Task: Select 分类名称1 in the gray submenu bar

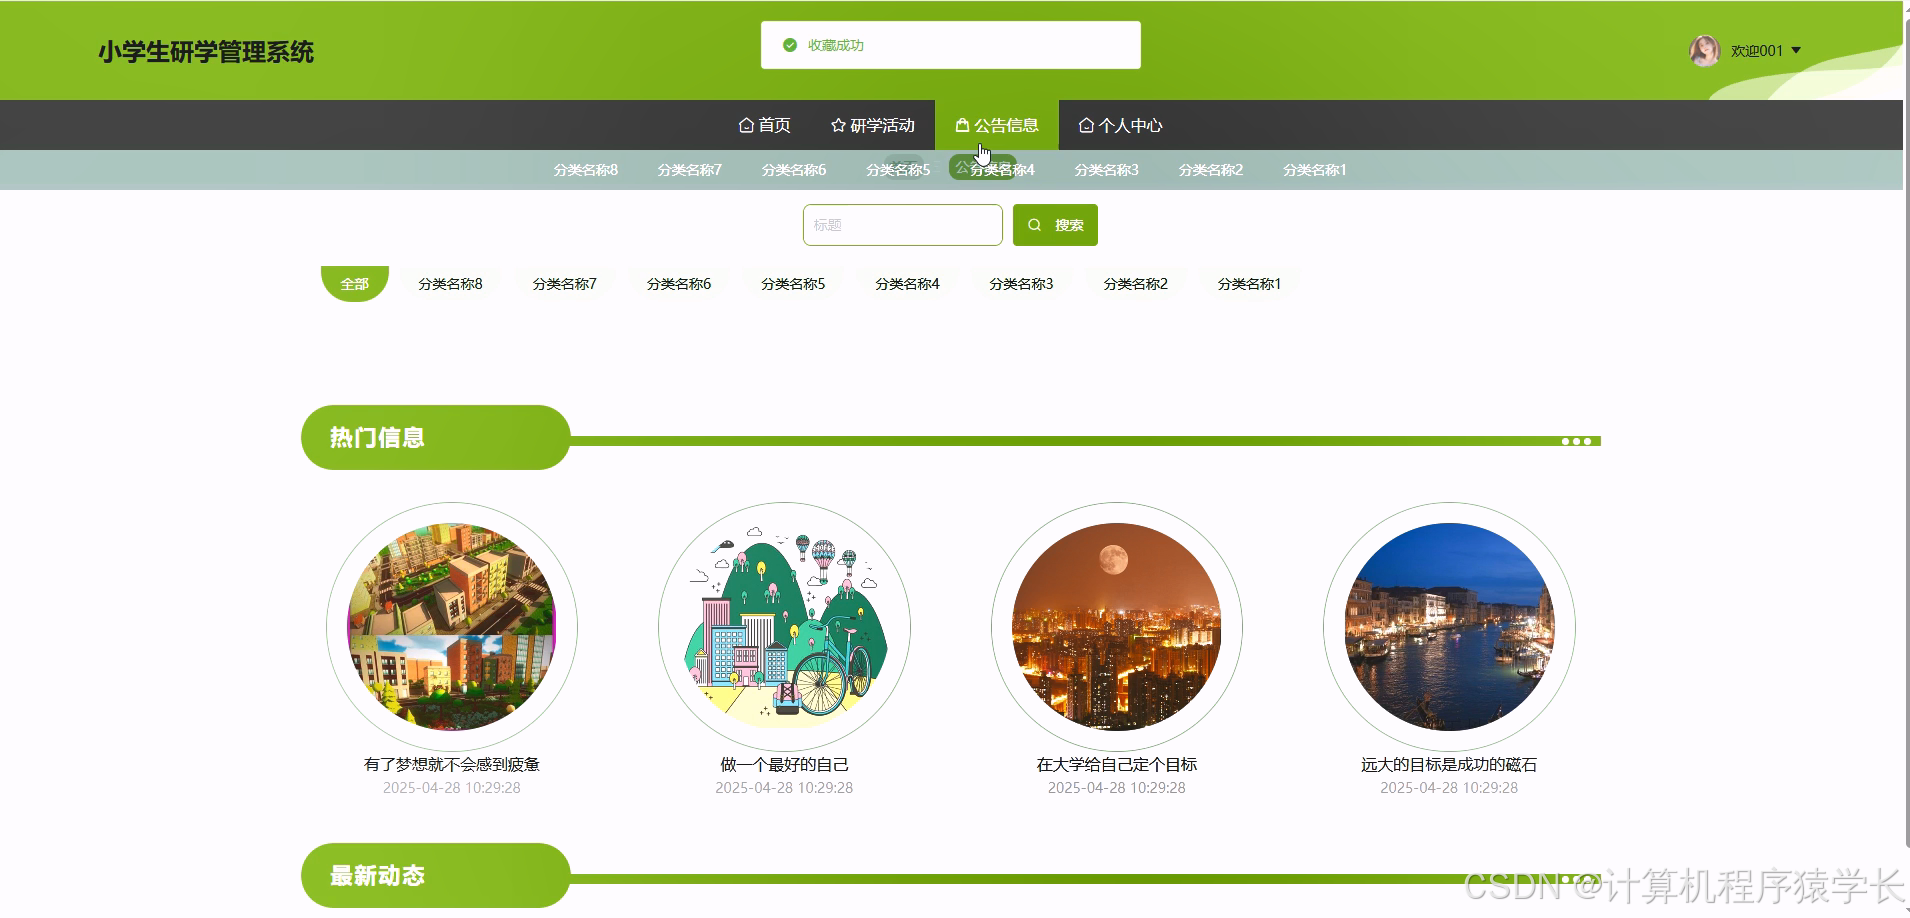Action: [x=1315, y=170]
